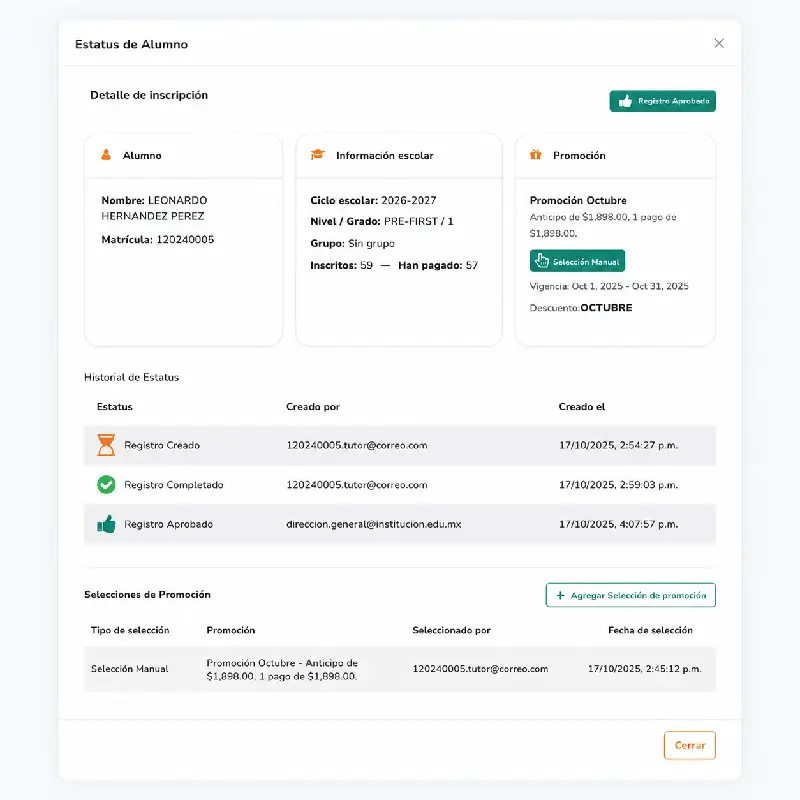Click the orange person icon beside Alumno

pyautogui.click(x=106, y=155)
